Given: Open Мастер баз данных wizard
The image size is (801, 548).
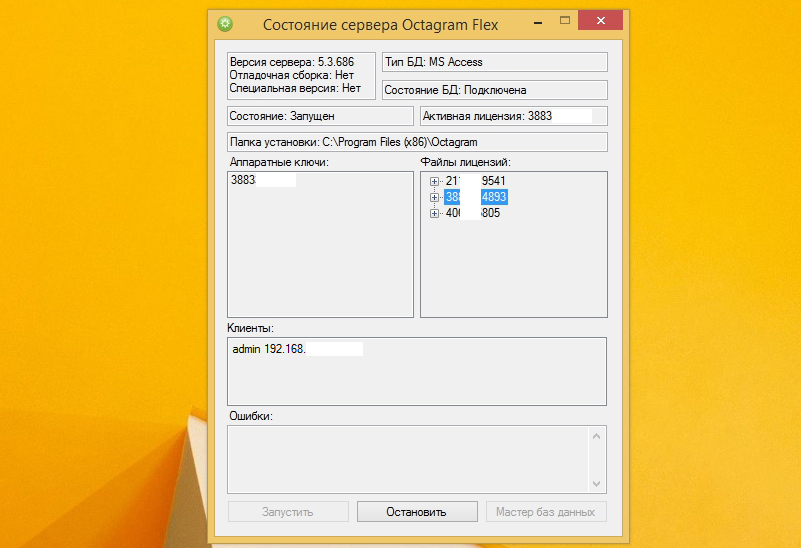Looking at the screenshot, I should coord(546,512).
